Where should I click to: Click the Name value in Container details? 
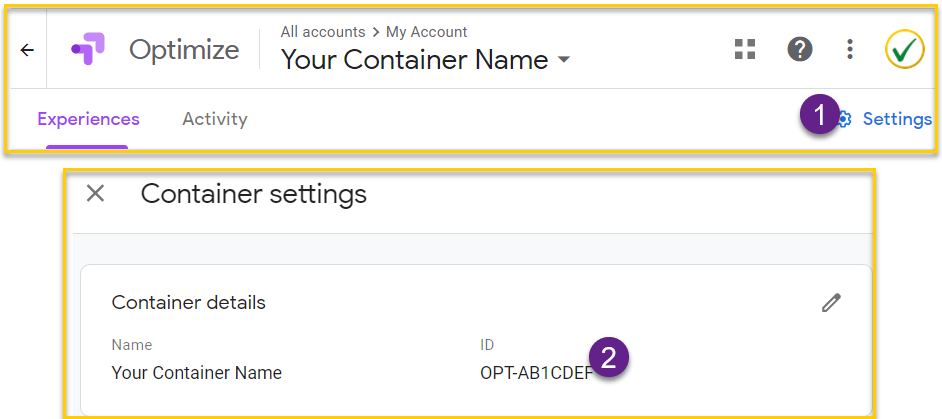[196, 373]
